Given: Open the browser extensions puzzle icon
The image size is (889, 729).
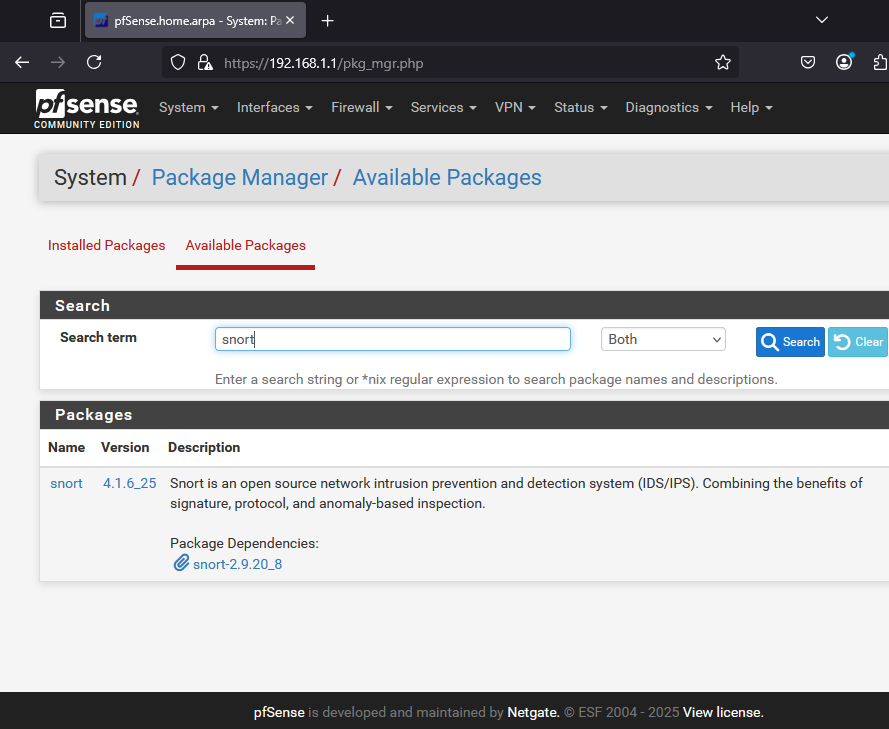Looking at the screenshot, I should click(x=880, y=62).
